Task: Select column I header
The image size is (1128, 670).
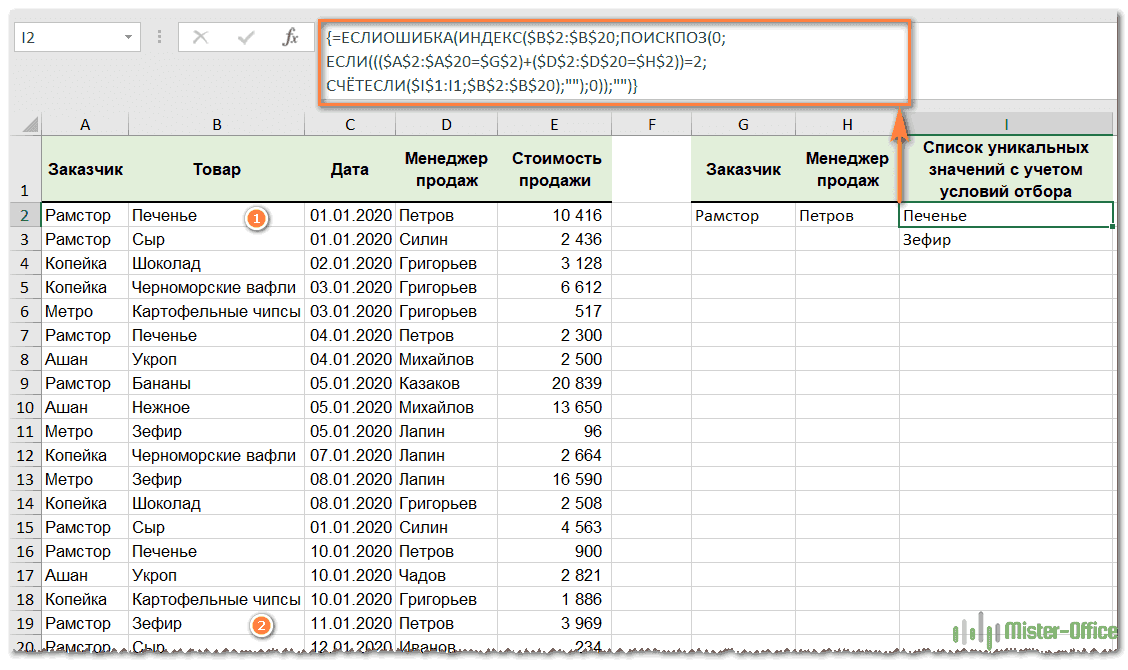Action: (1005, 125)
